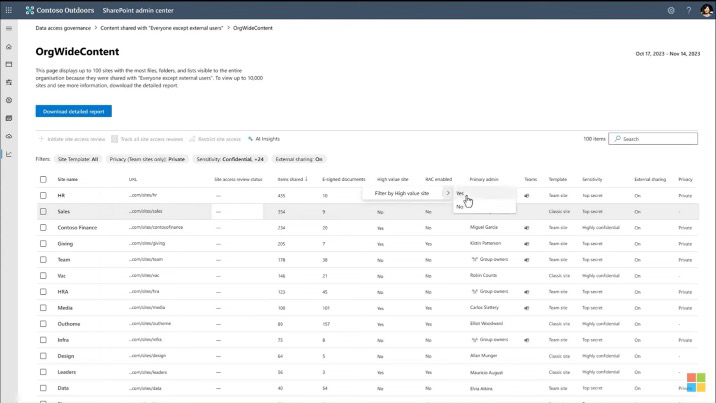
Task: Toggle the select all rows checkbox
Action: click(x=43, y=179)
